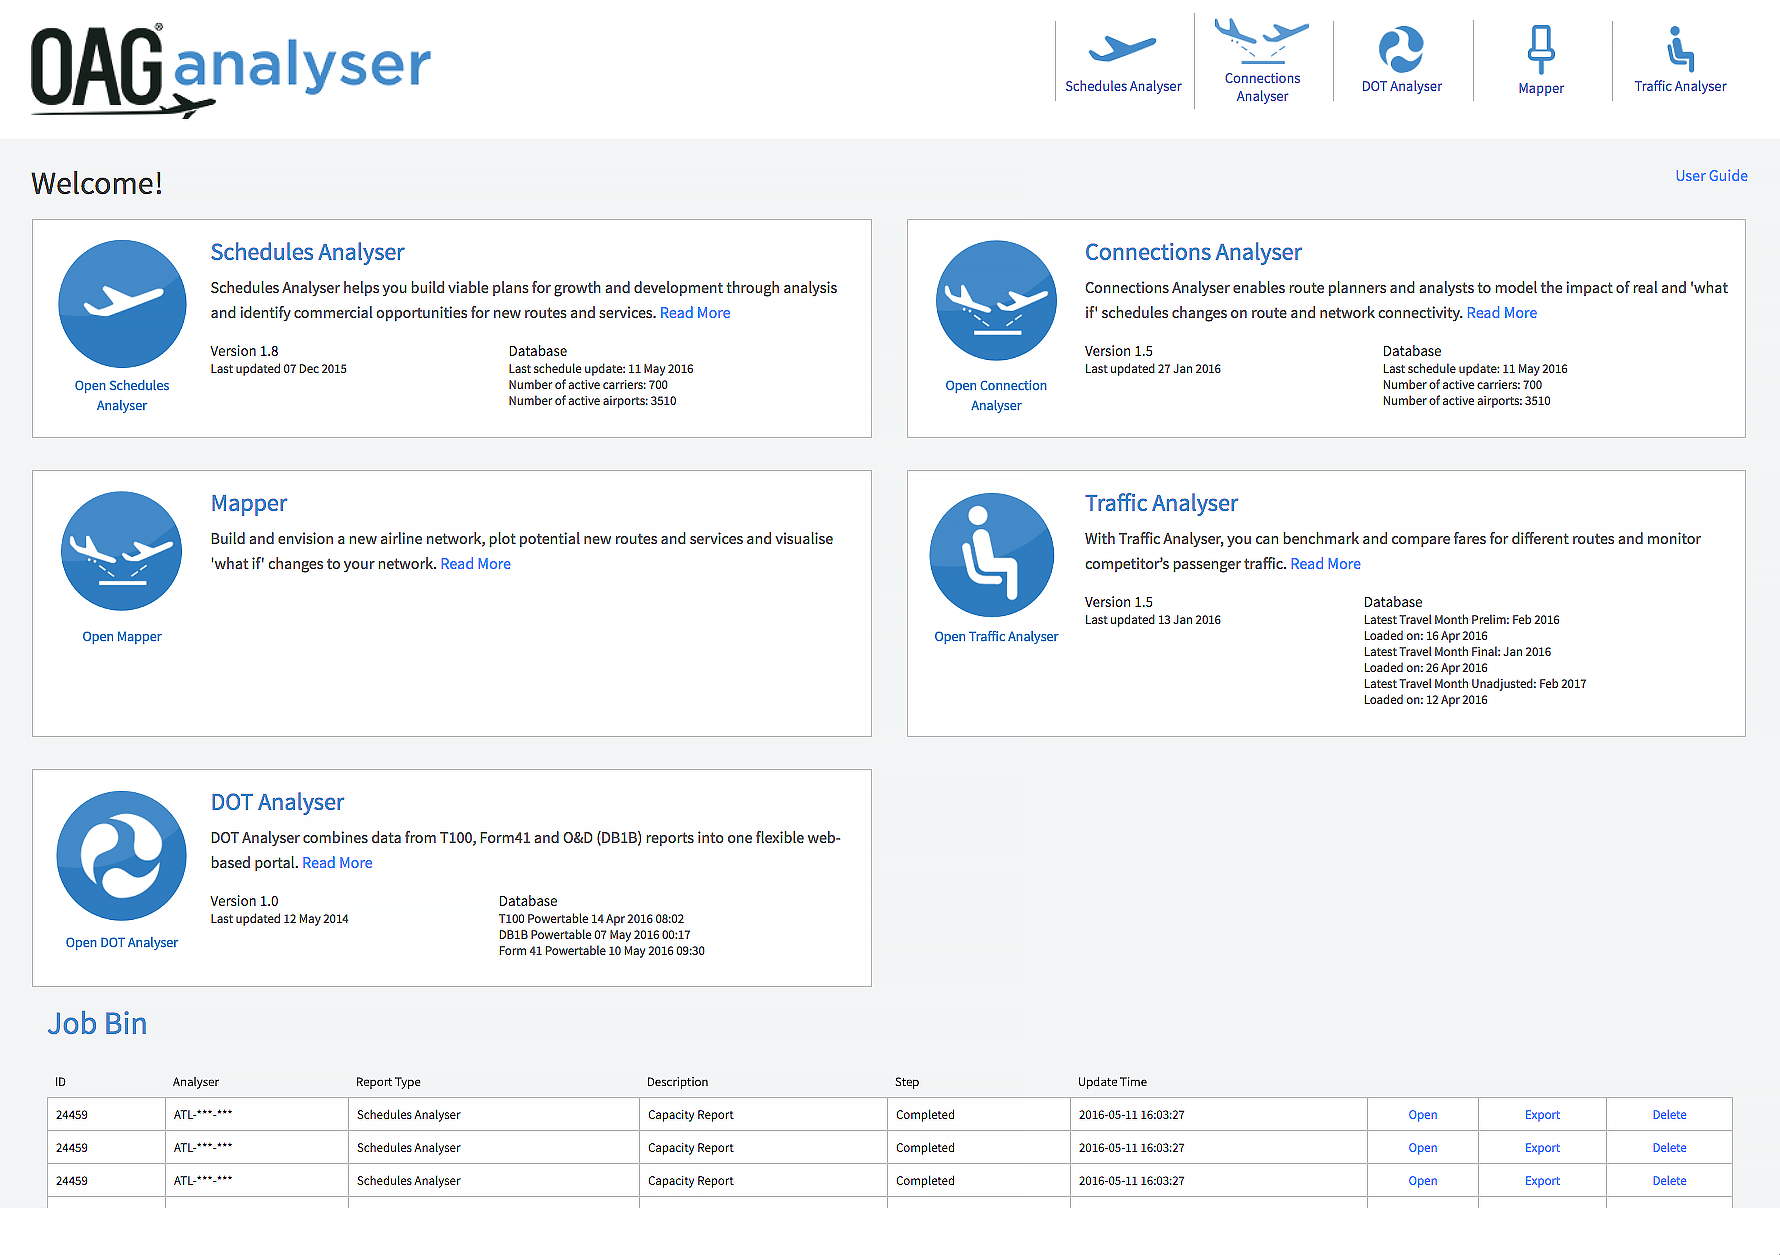Screen dimensions: 1780x1255
Task: Click the large Mapper circle icon
Action: 122,551
